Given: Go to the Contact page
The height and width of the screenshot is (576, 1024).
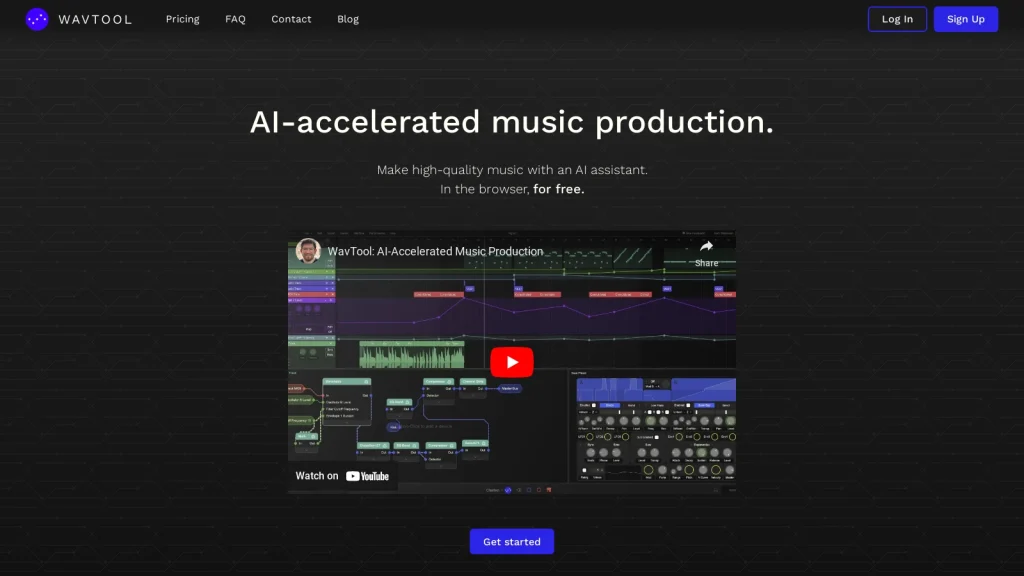Looking at the screenshot, I should [291, 19].
